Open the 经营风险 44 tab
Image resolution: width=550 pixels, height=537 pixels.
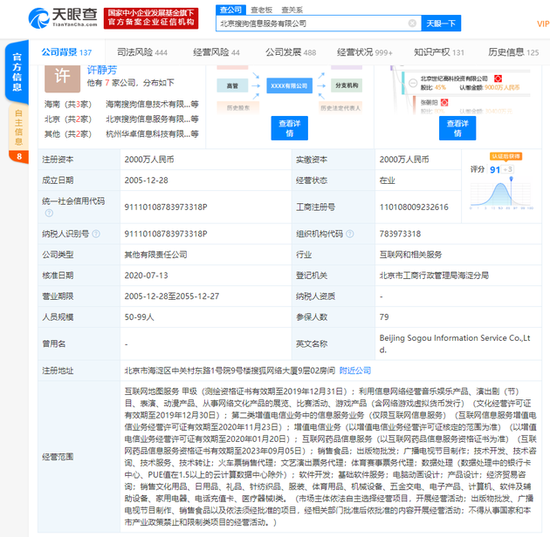coord(216,52)
